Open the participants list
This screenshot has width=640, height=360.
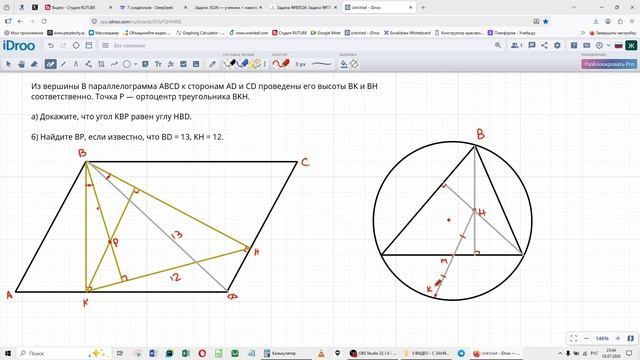point(517,46)
